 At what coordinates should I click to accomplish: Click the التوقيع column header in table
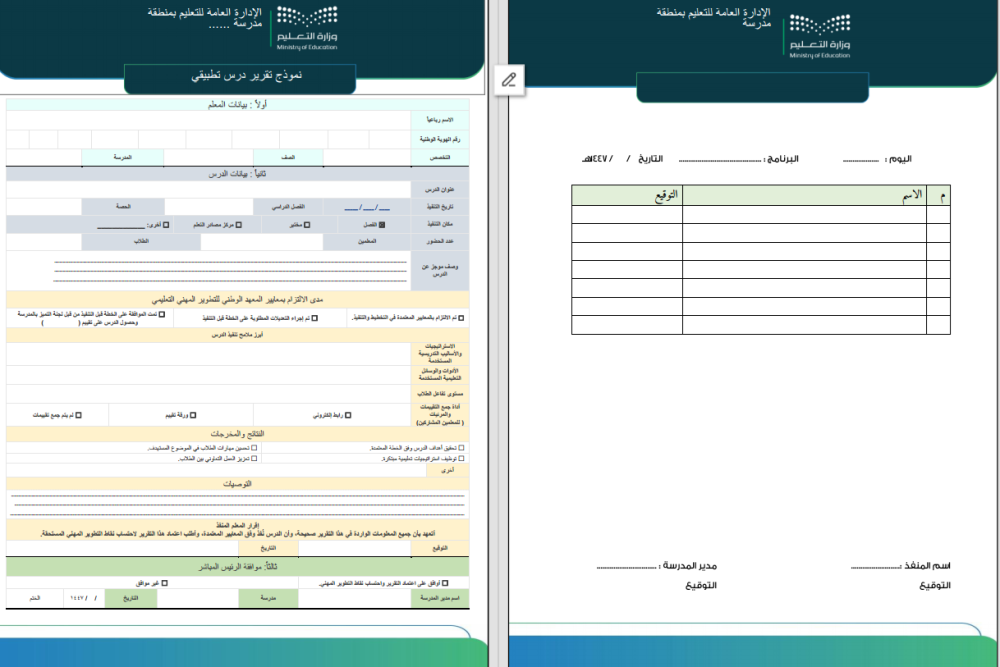627,195
